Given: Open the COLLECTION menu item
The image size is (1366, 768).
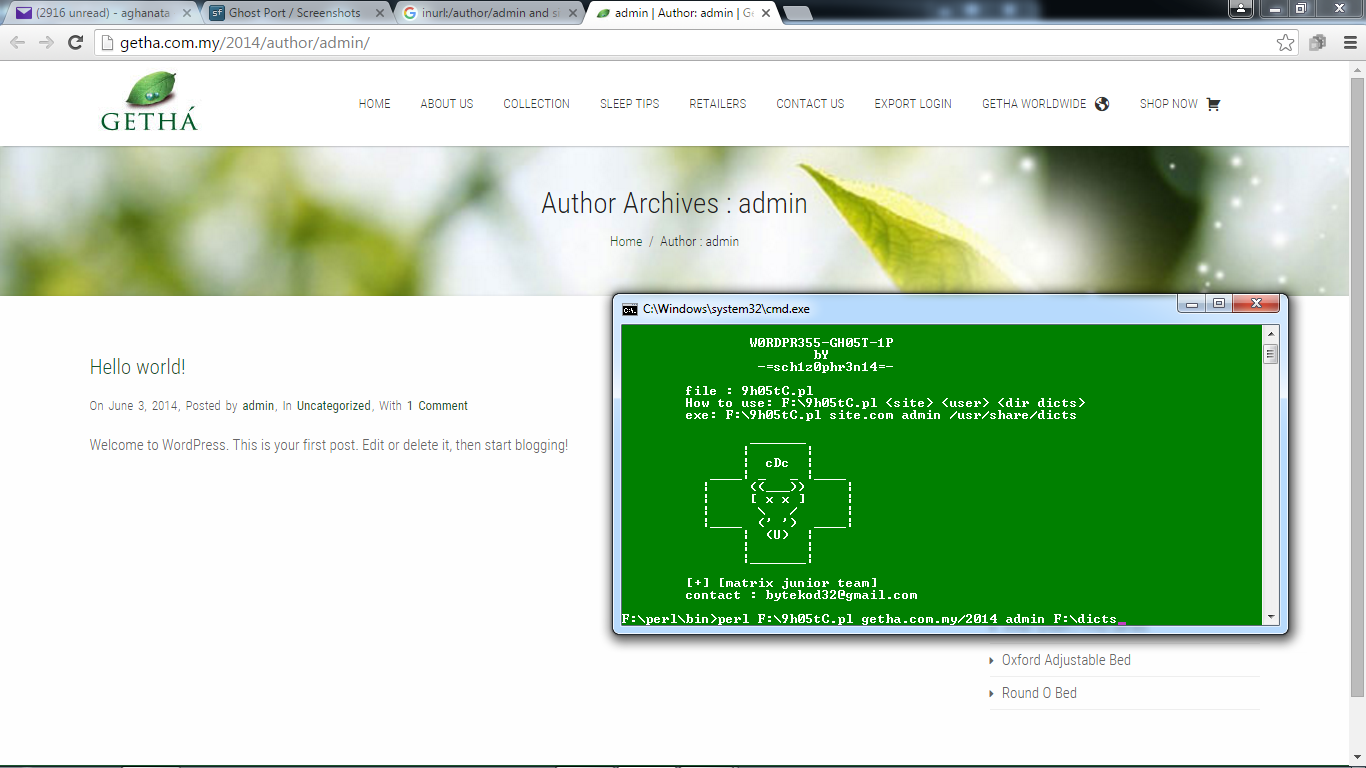Looking at the screenshot, I should tap(536, 104).
